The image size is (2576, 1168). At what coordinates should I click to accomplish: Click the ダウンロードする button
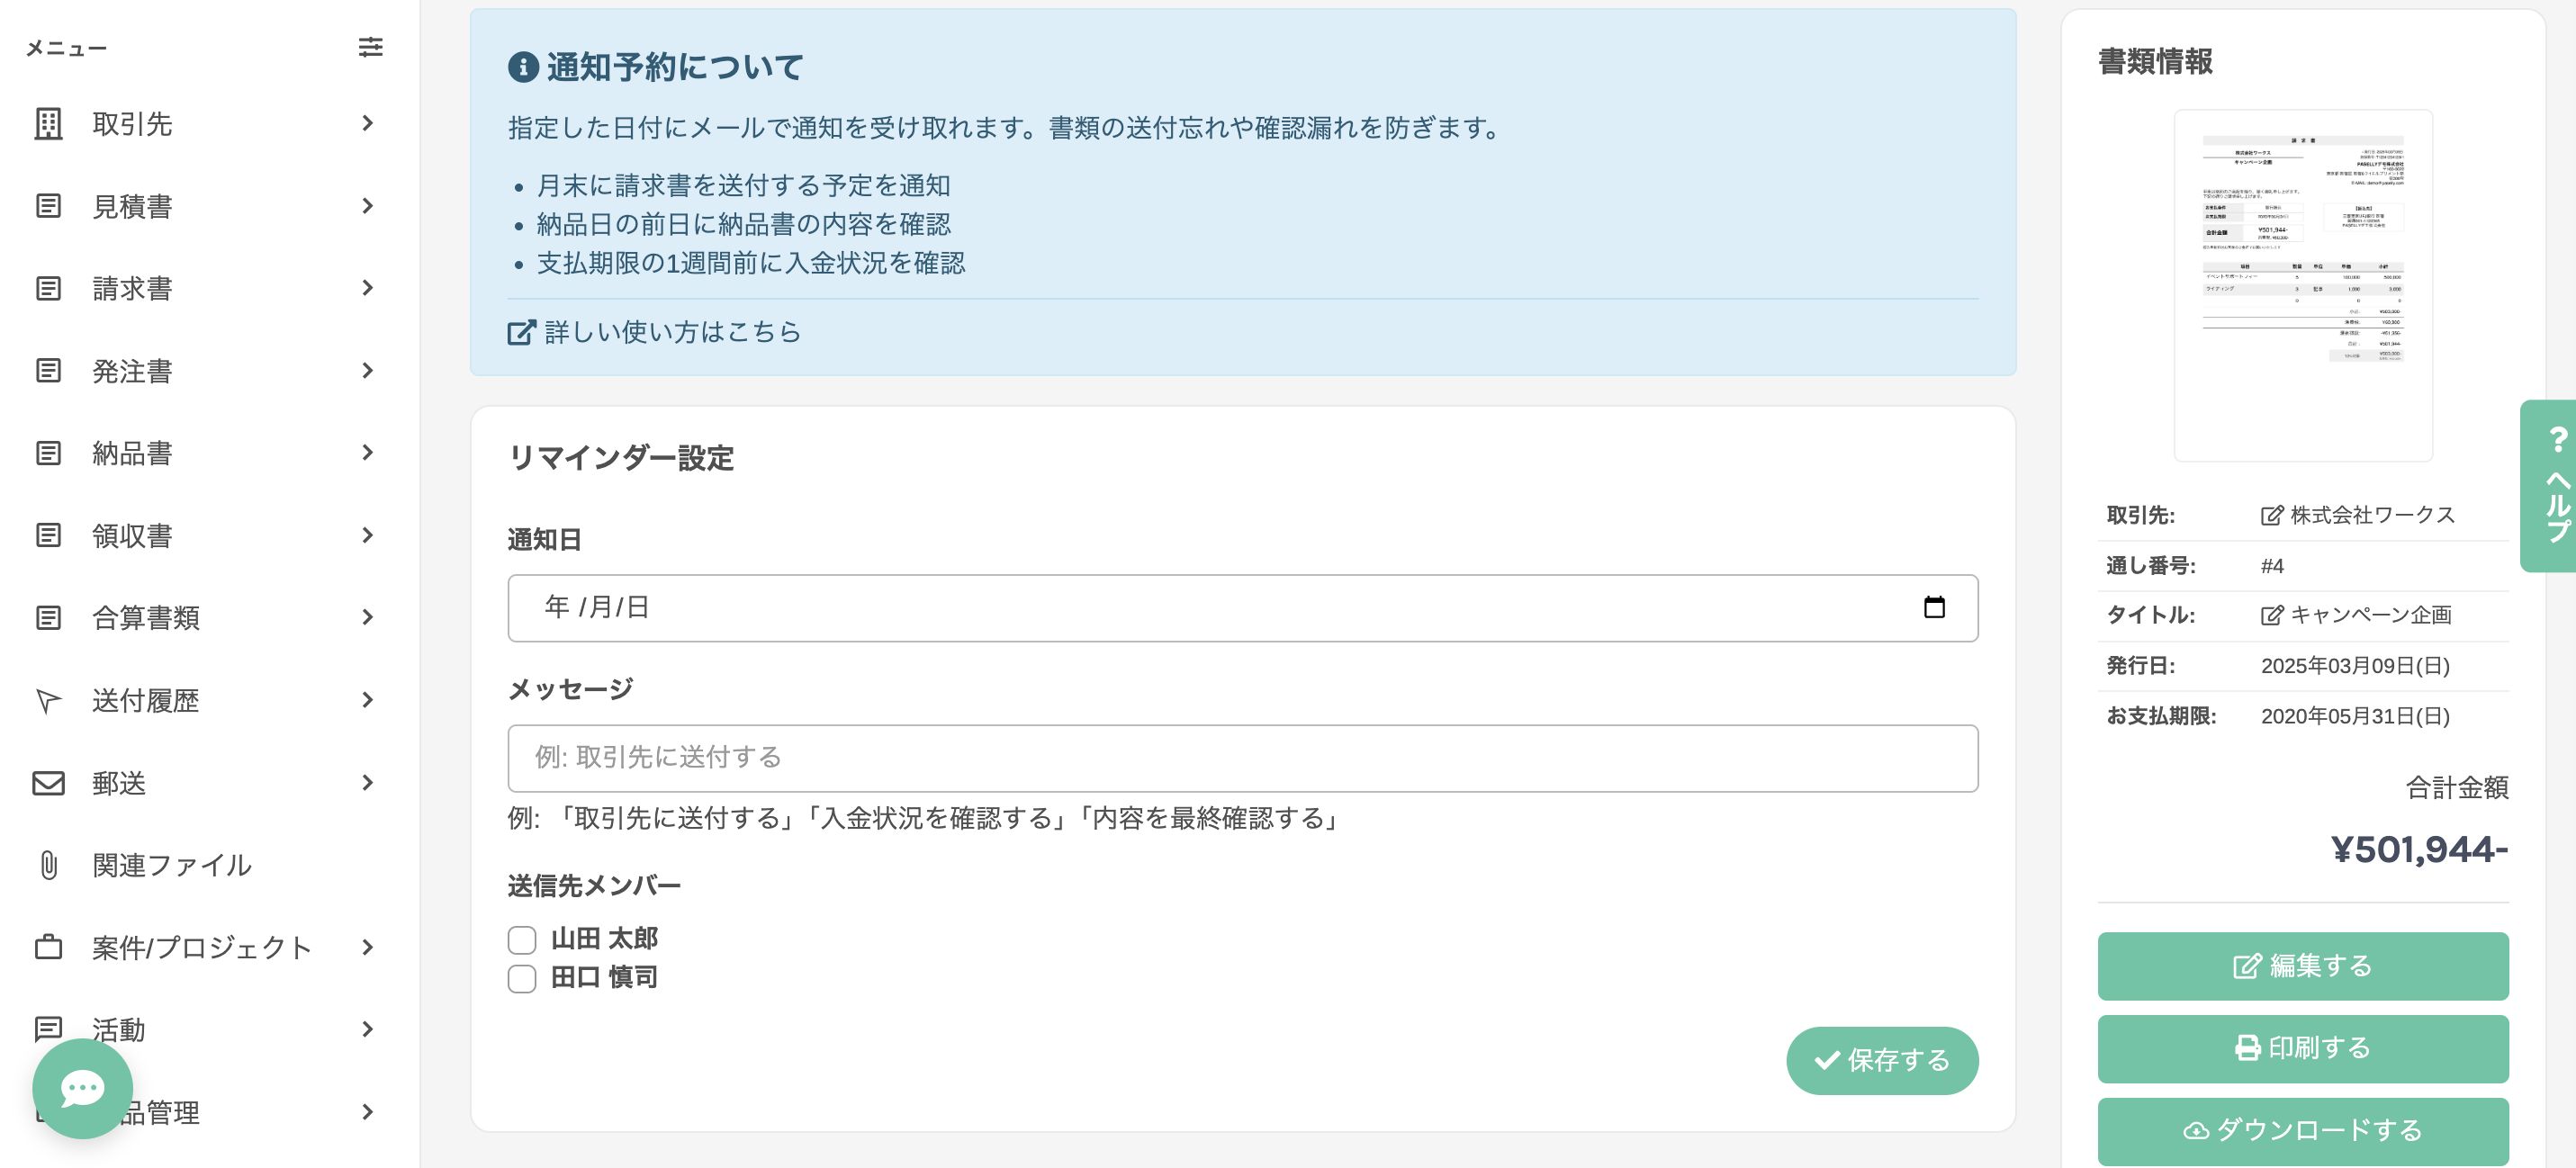[2302, 1131]
